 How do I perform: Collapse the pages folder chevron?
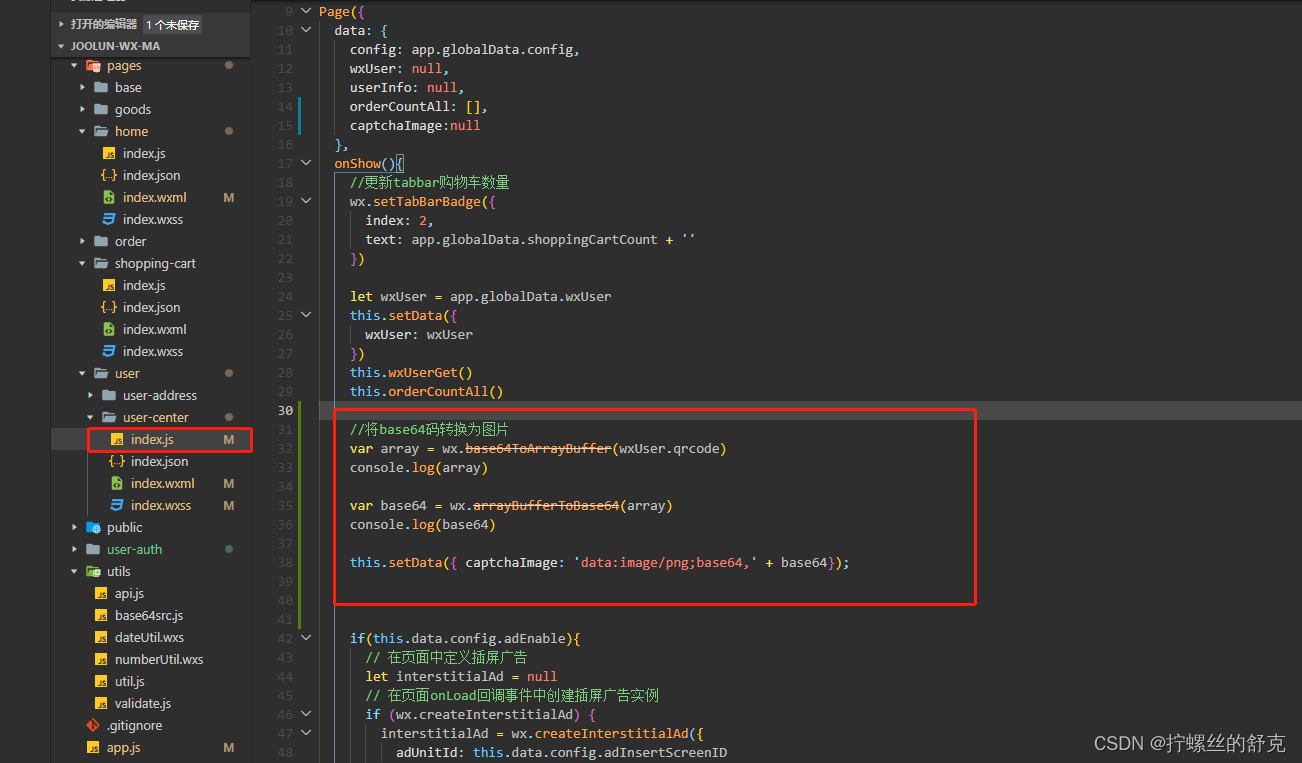point(74,66)
